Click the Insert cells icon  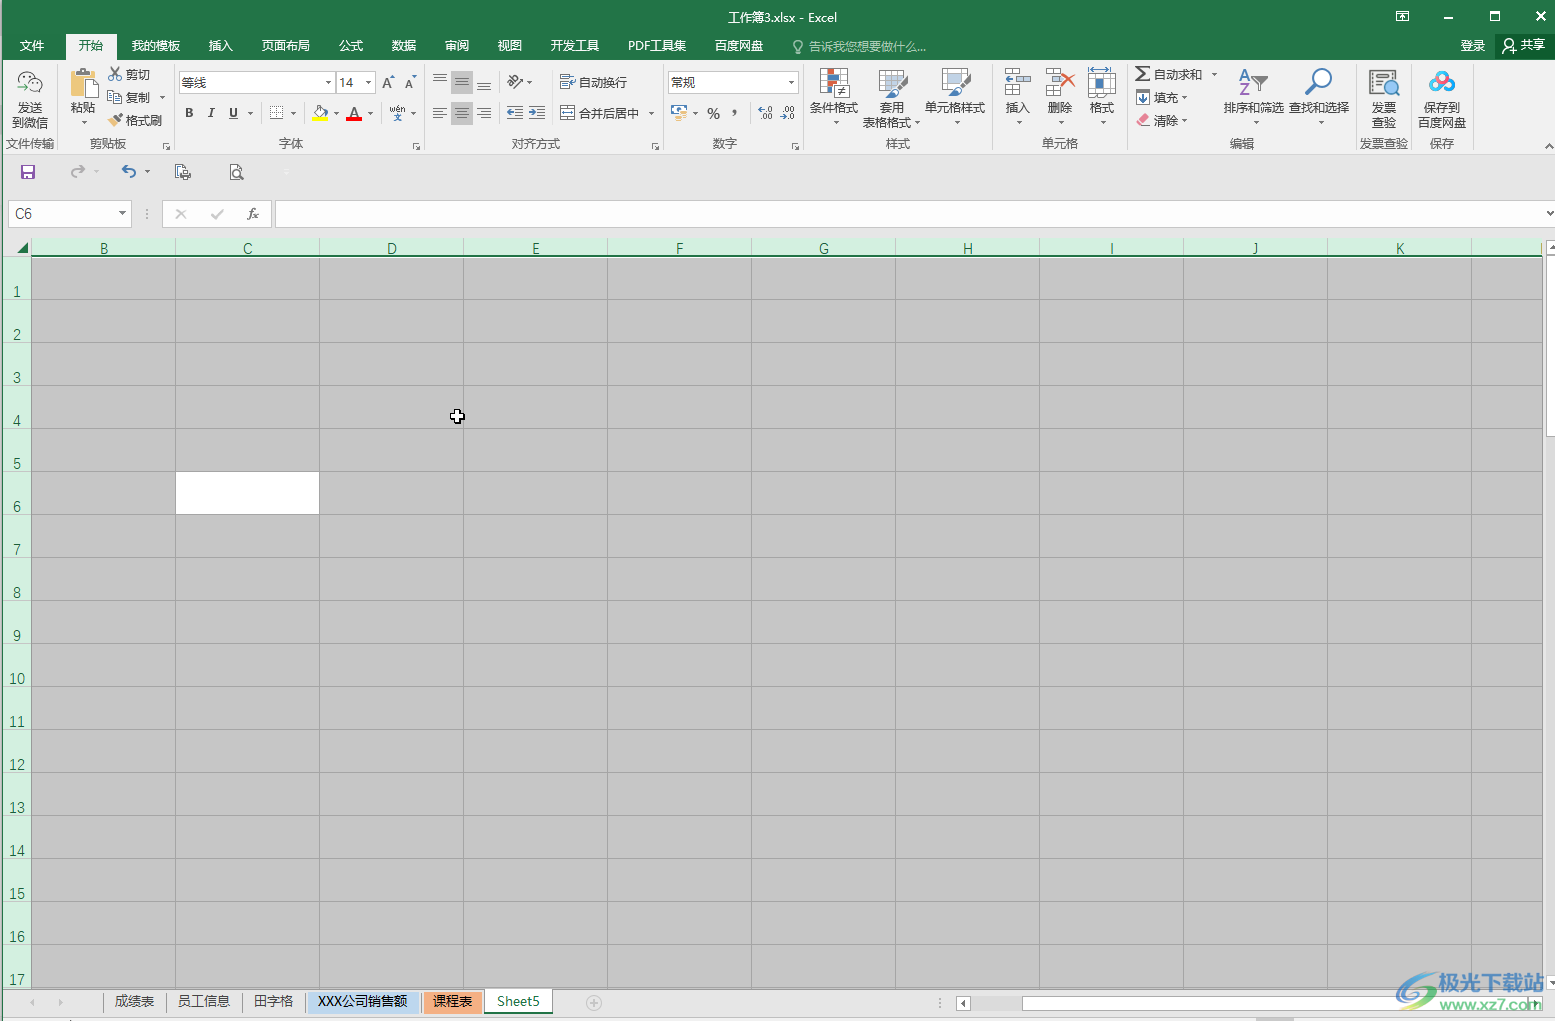coord(1017,83)
